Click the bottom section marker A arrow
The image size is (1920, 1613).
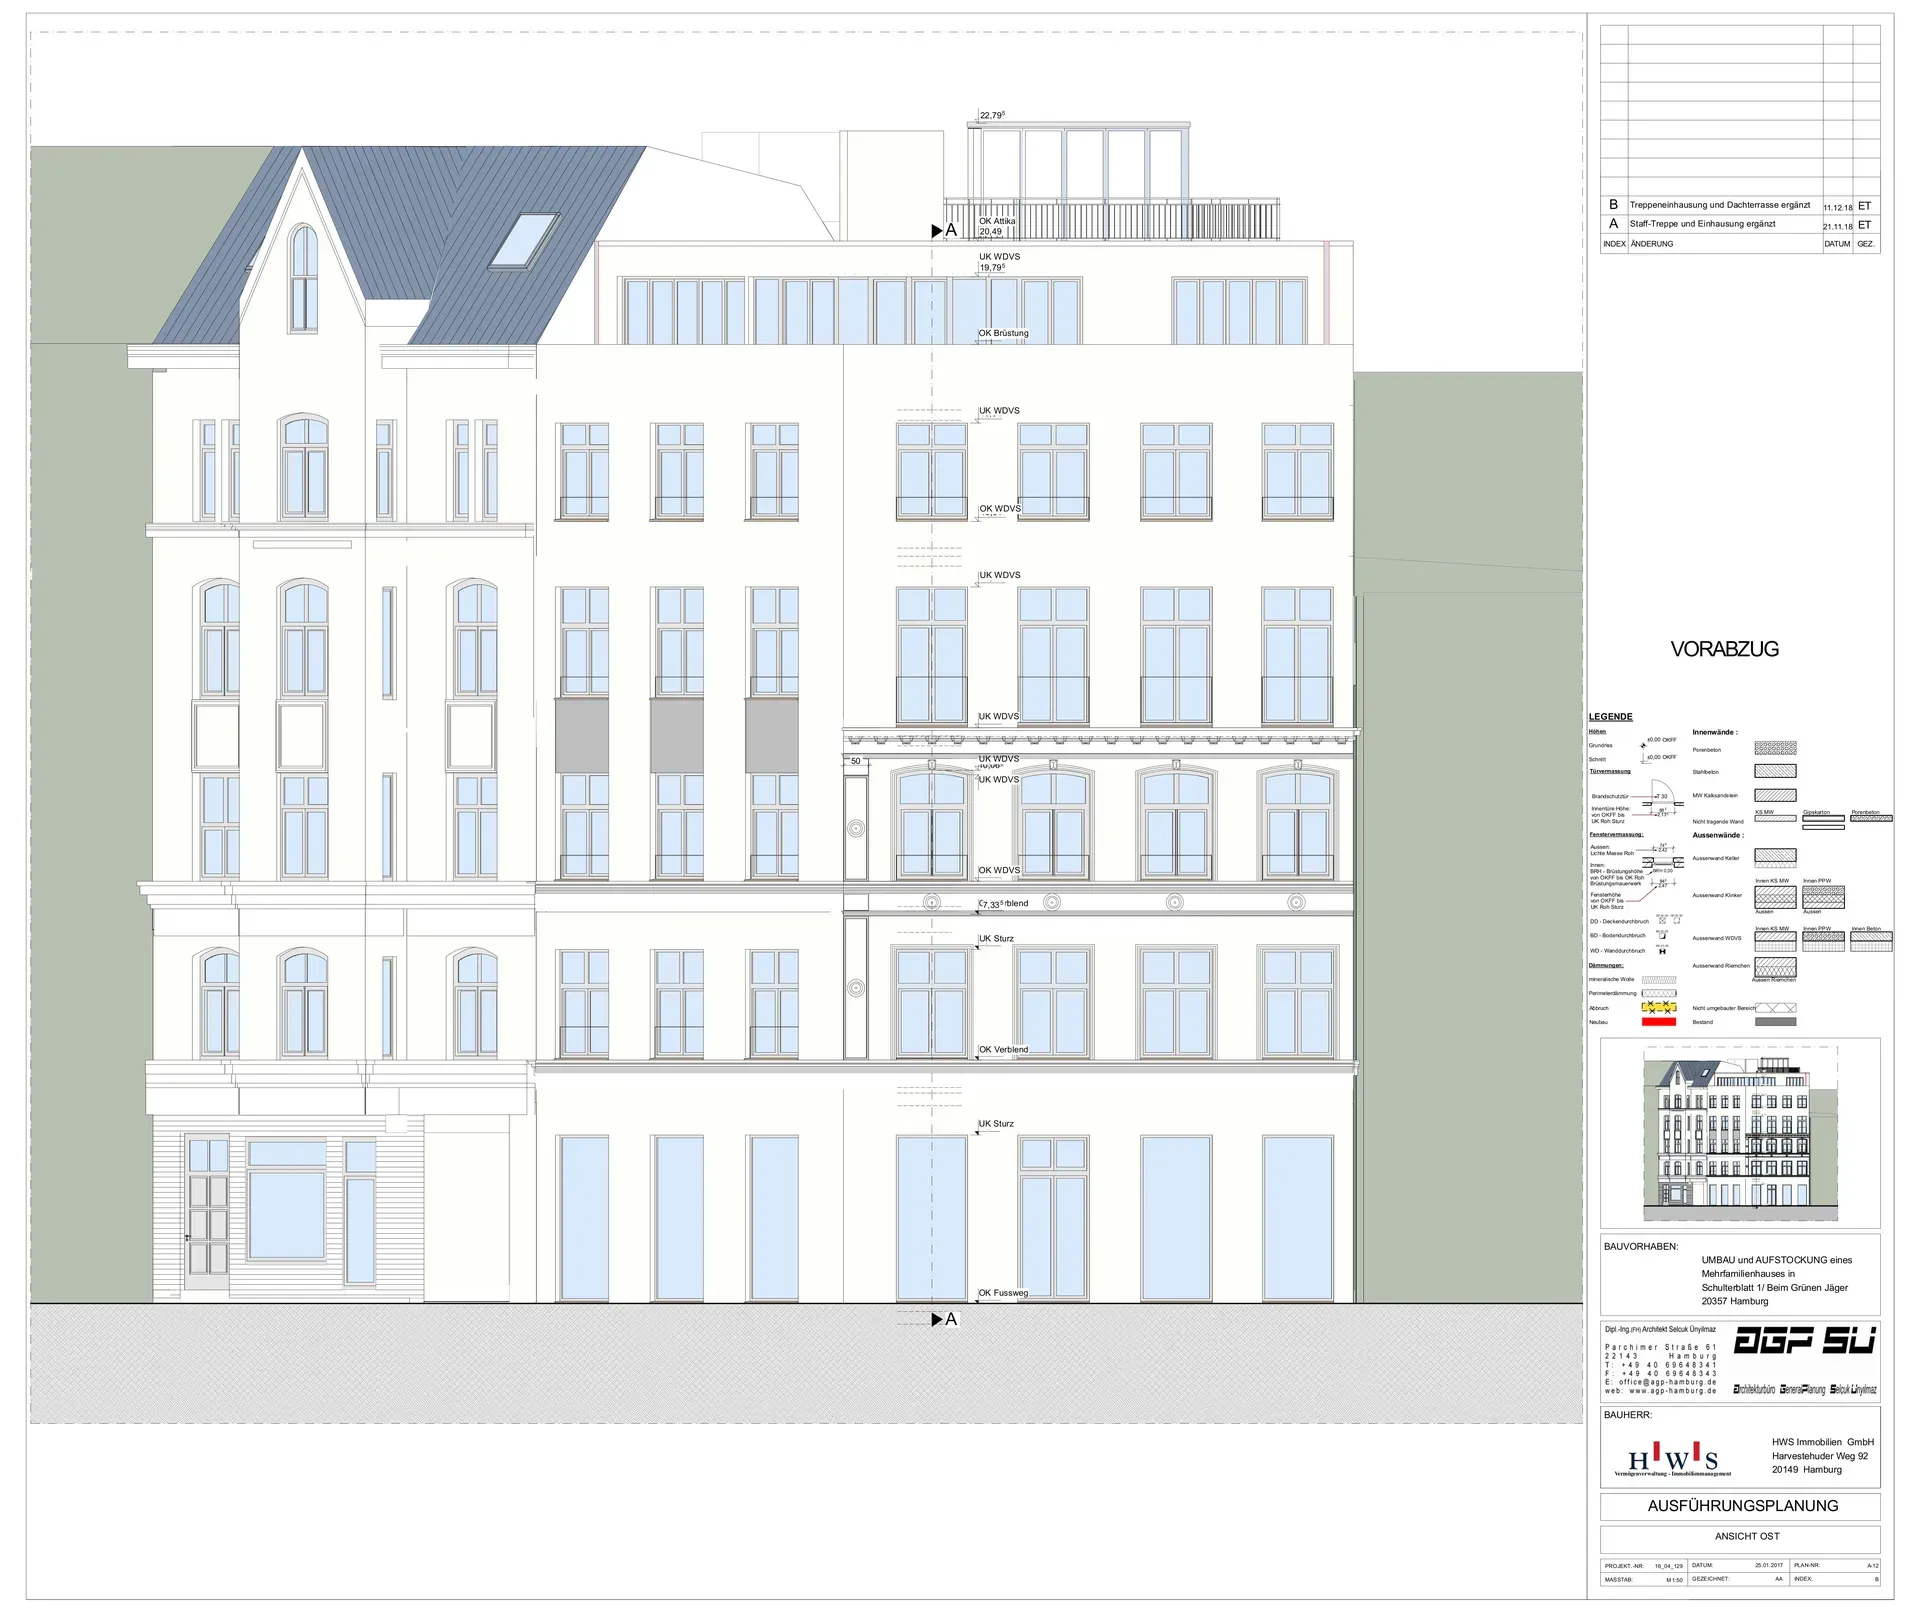(x=937, y=1320)
